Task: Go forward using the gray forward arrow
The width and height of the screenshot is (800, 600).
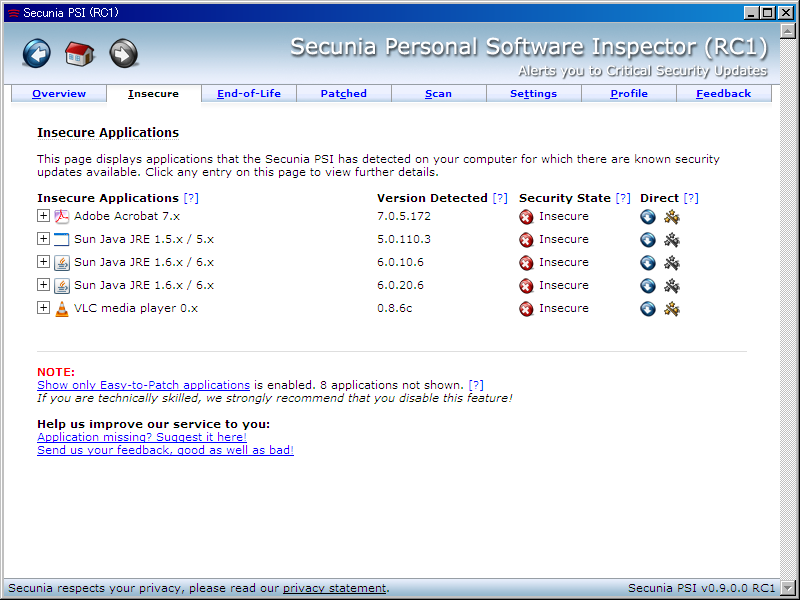Action: pos(123,53)
